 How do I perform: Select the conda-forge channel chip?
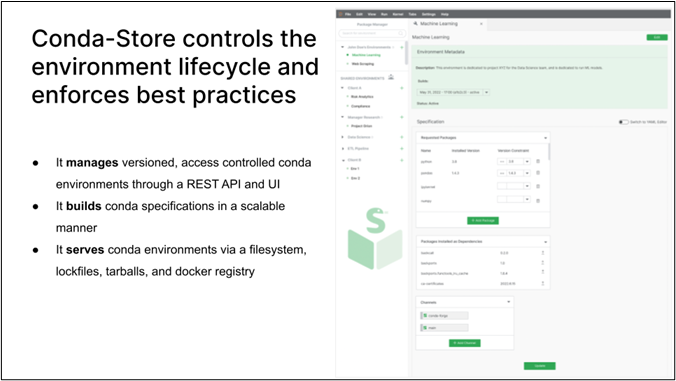click(x=444, y=316)
